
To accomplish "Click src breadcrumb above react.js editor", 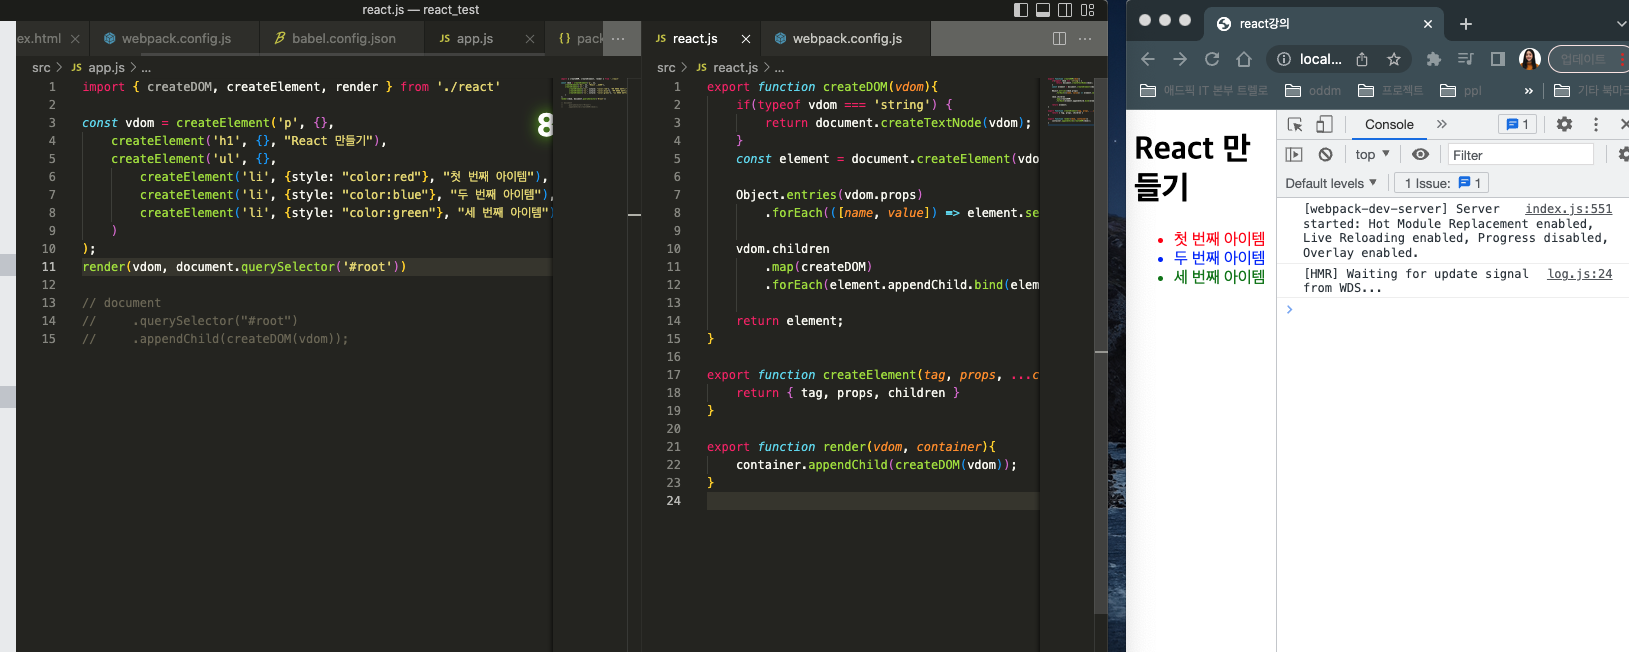I will click(666, 67).
